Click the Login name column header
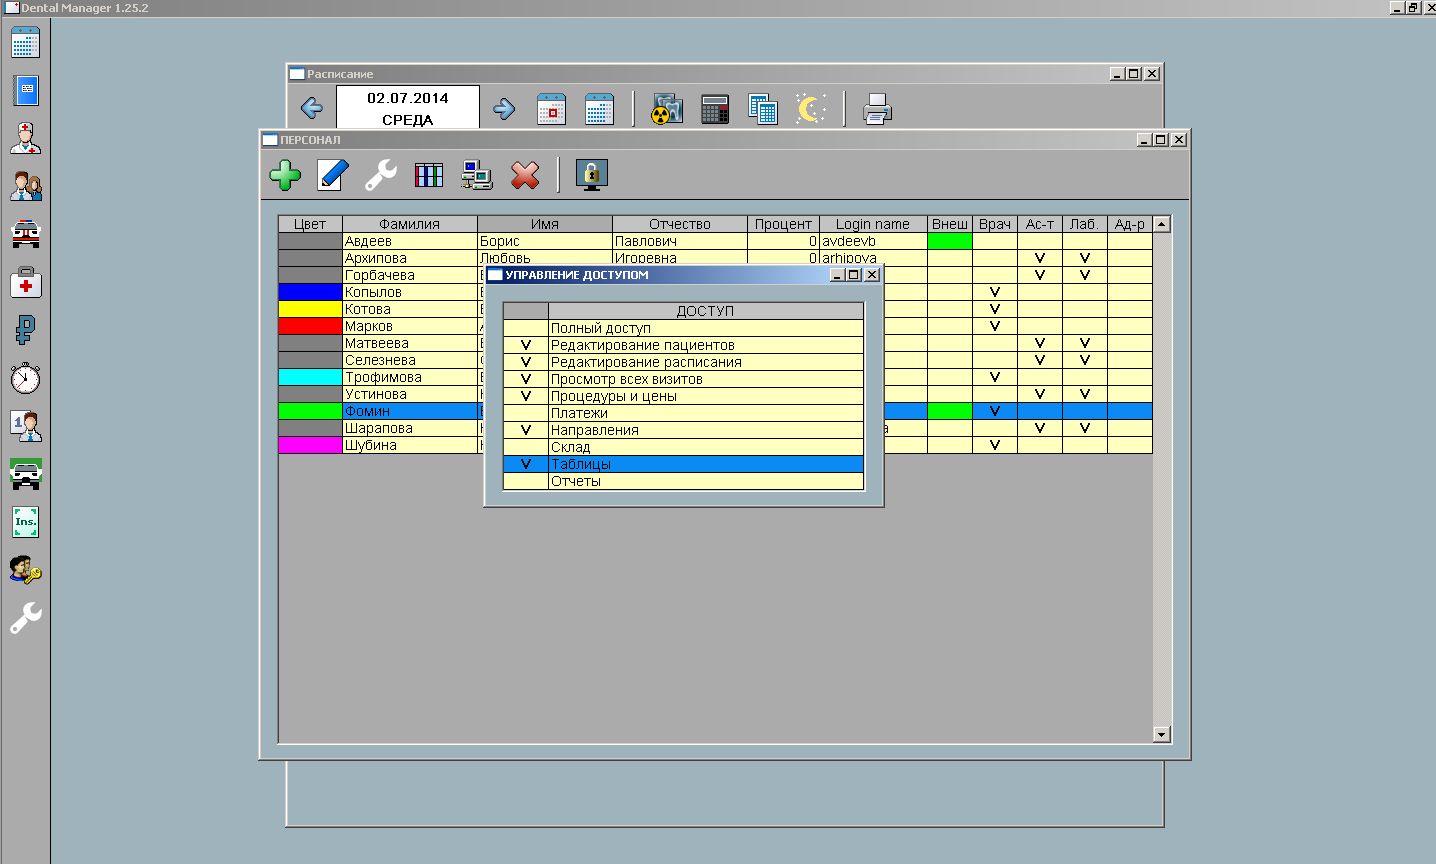Image resolution: width=1436 pixels, height=864 pixels. (872, 224)
